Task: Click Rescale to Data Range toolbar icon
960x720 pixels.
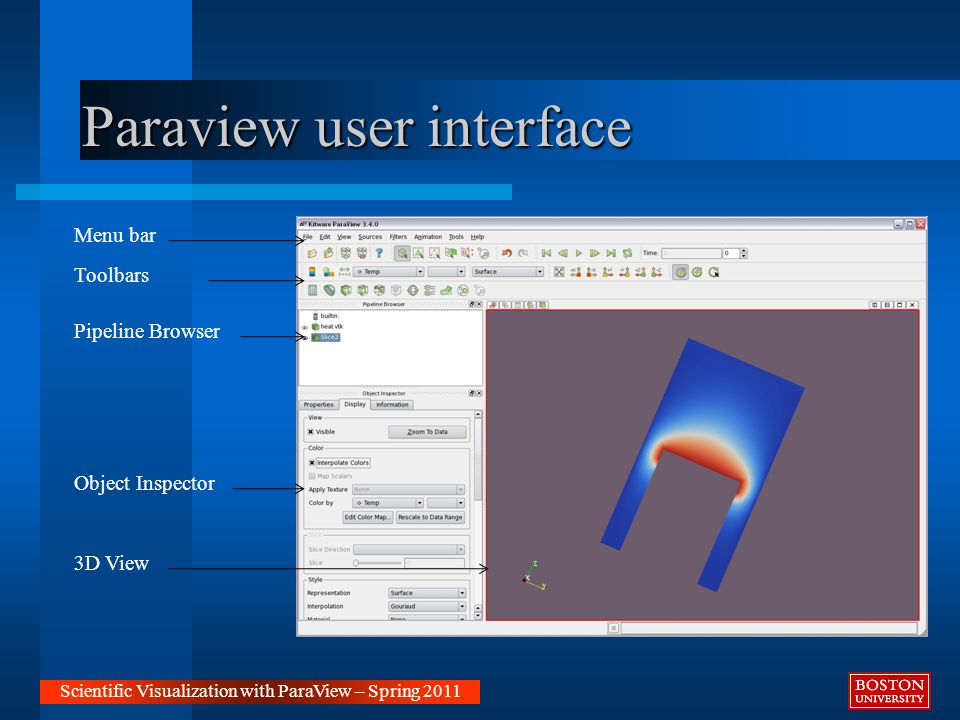Action: (x=345, y=272)
